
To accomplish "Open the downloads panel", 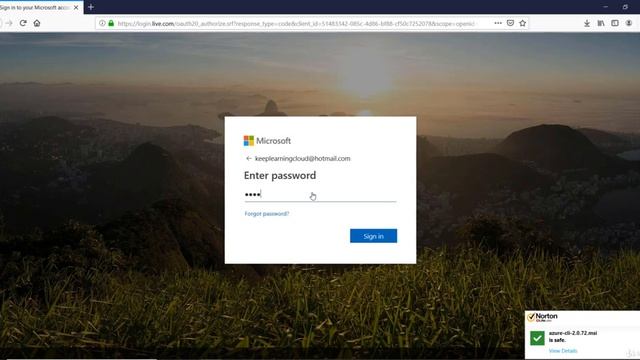I will tap(587, 23).
